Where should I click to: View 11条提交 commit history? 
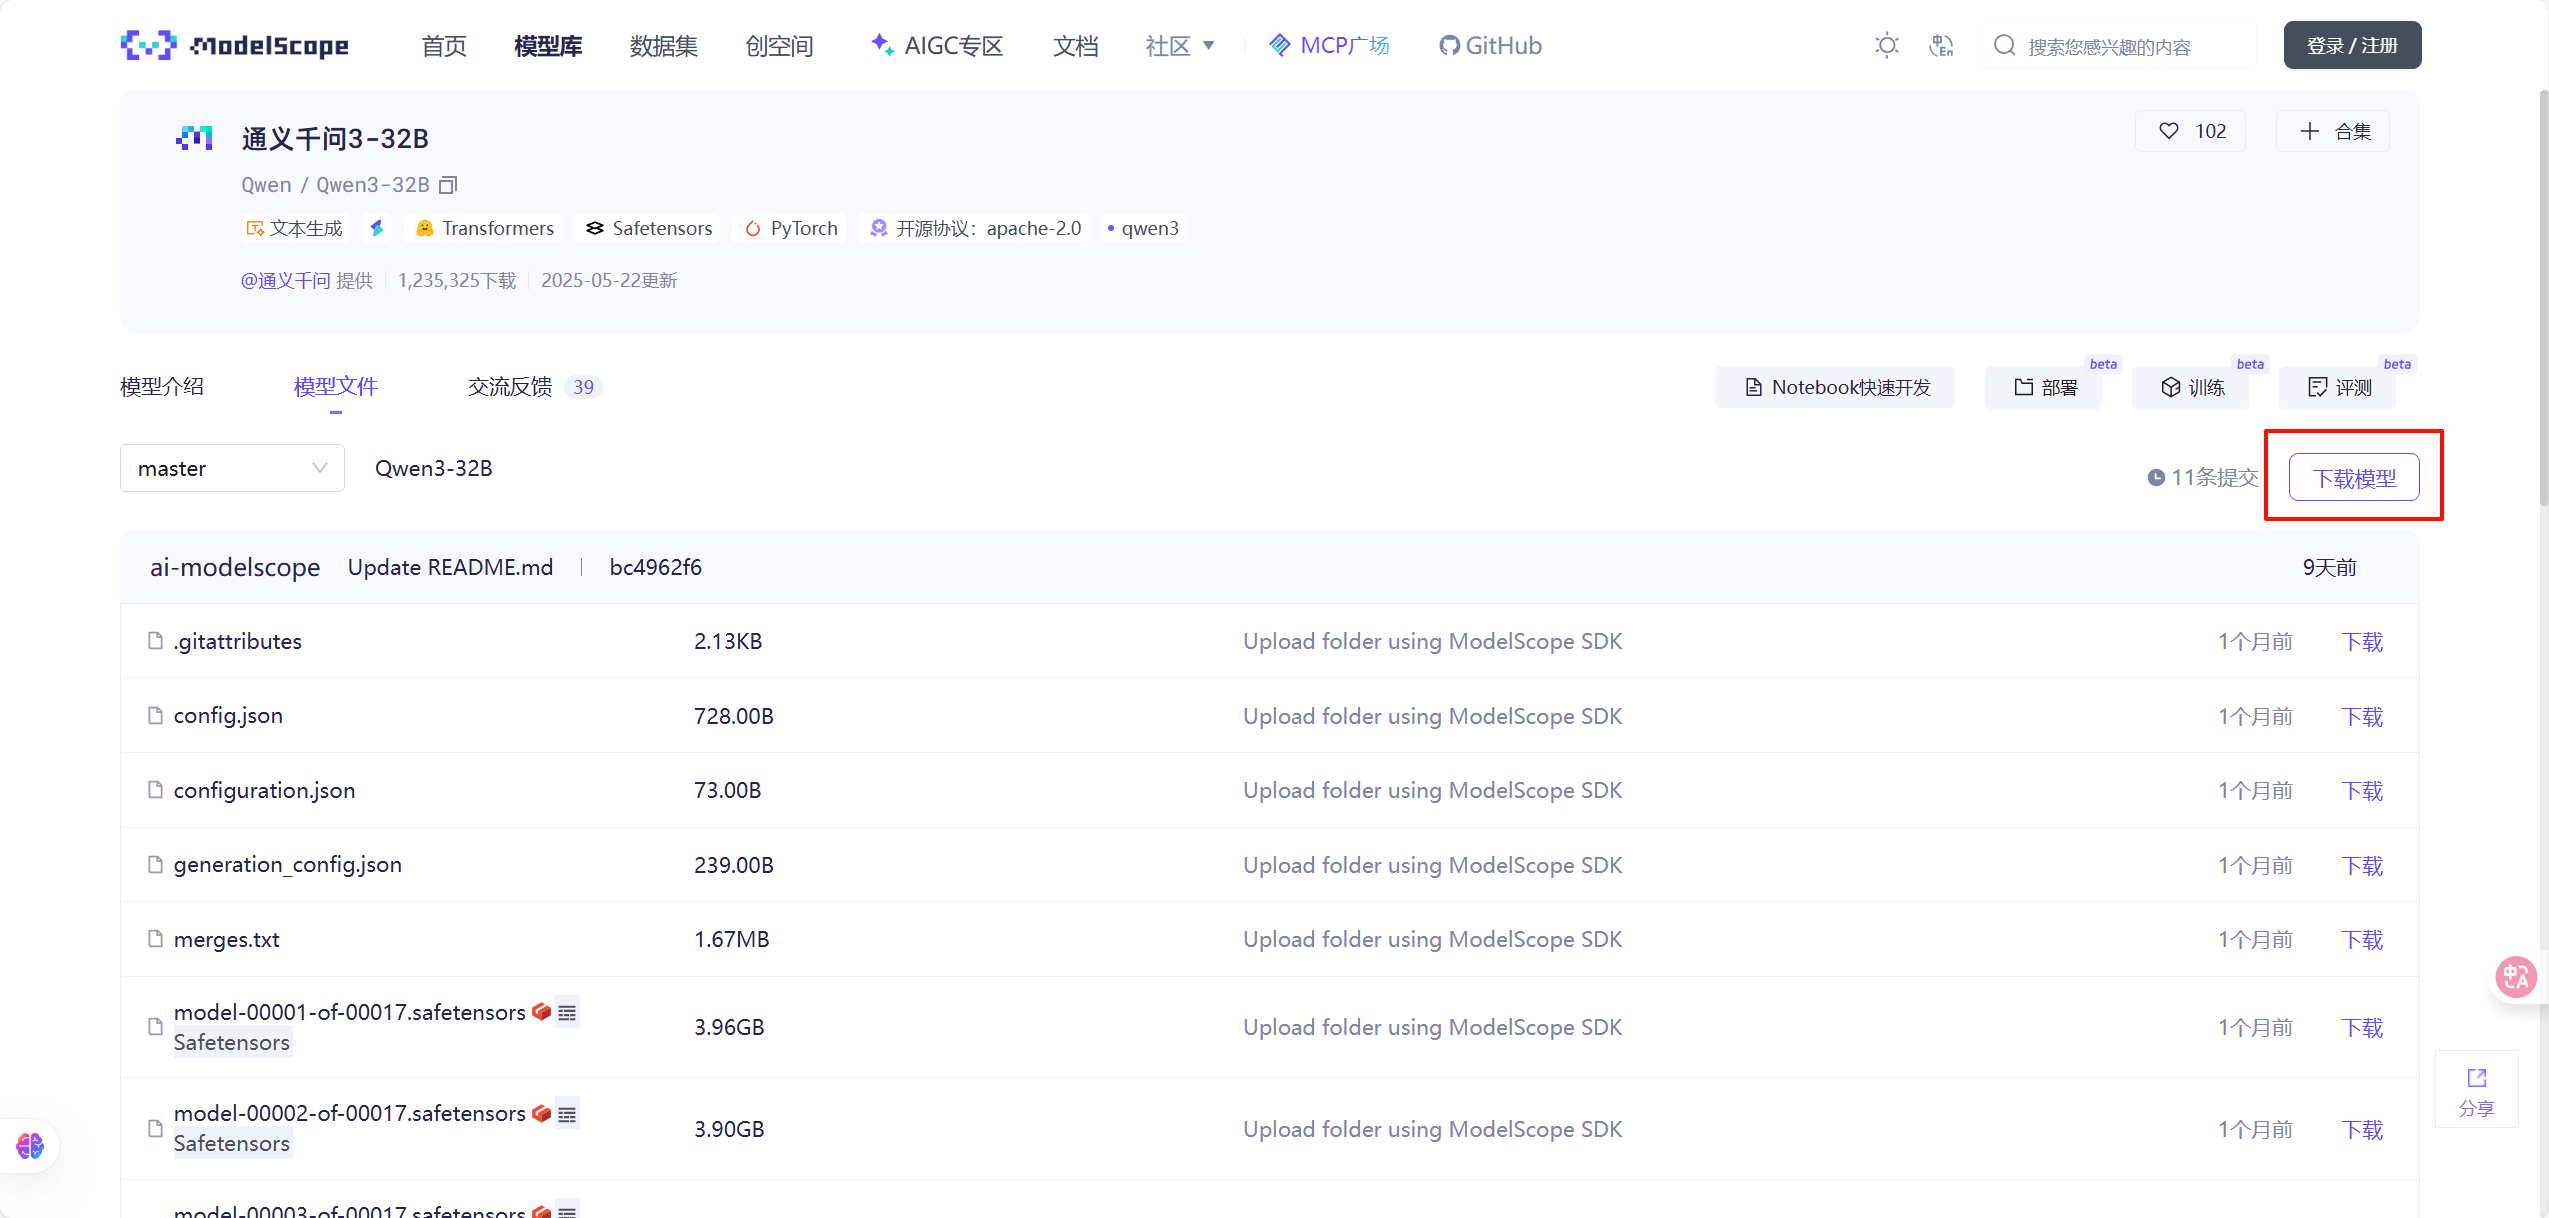coord(2203,478)
